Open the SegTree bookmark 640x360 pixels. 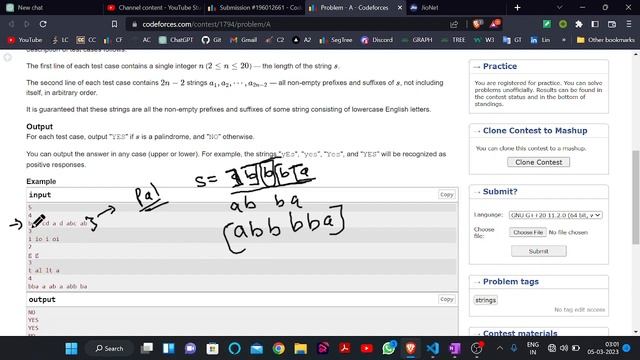click(x=335, y=40)
